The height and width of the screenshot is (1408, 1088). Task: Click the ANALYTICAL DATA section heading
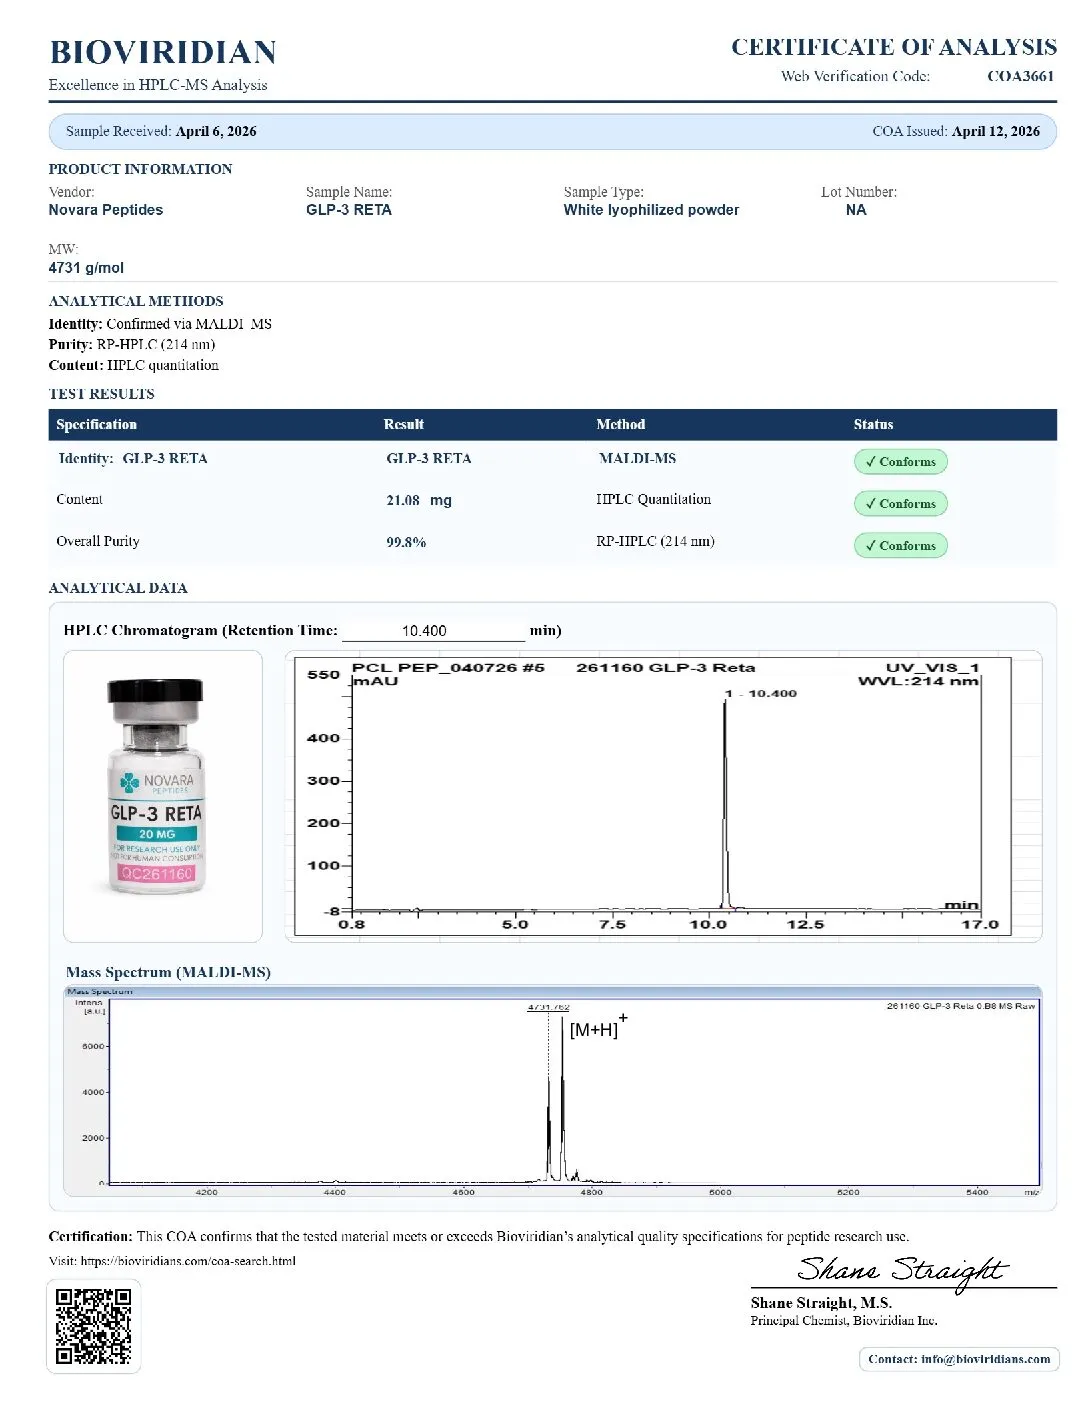118,588
